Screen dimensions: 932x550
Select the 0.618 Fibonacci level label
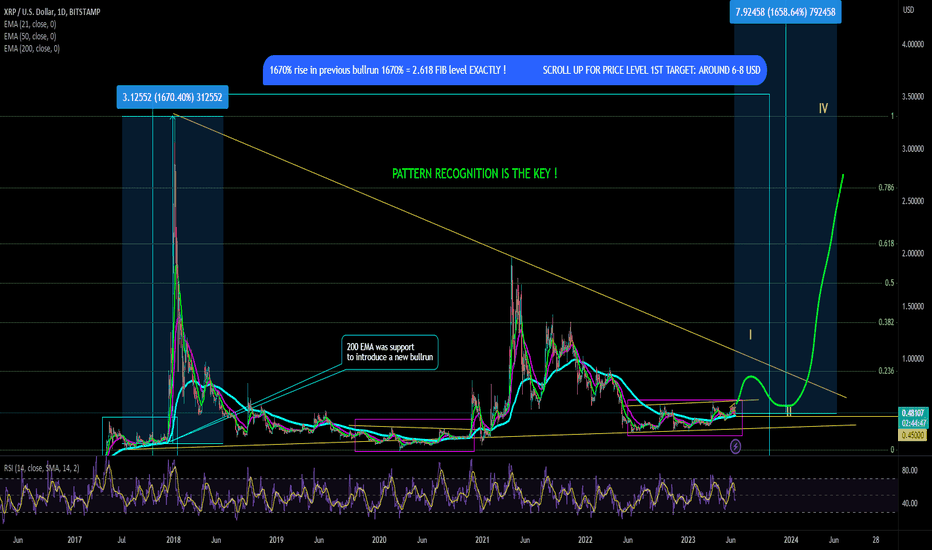click(x=886, y=243)
